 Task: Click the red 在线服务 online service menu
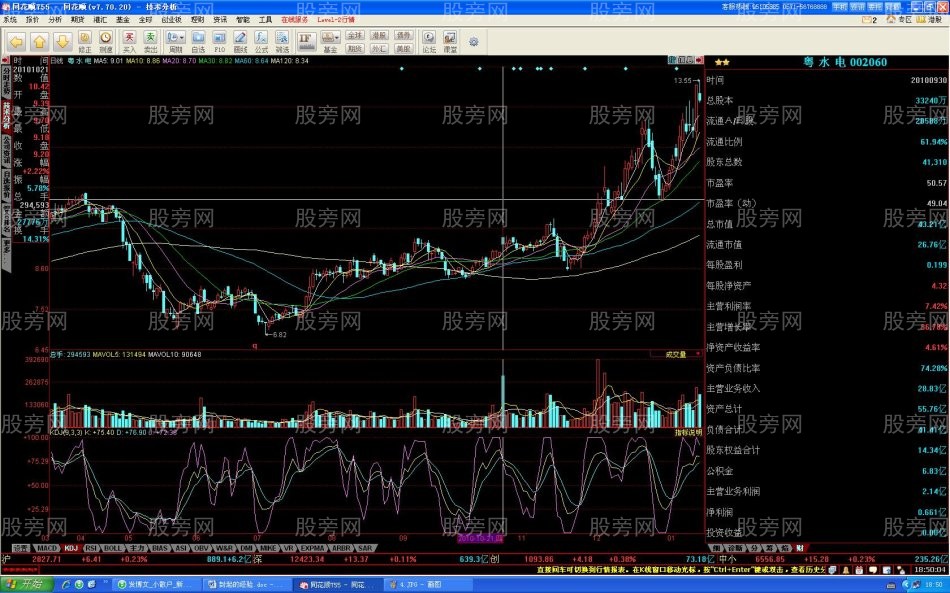pos(294,20)
